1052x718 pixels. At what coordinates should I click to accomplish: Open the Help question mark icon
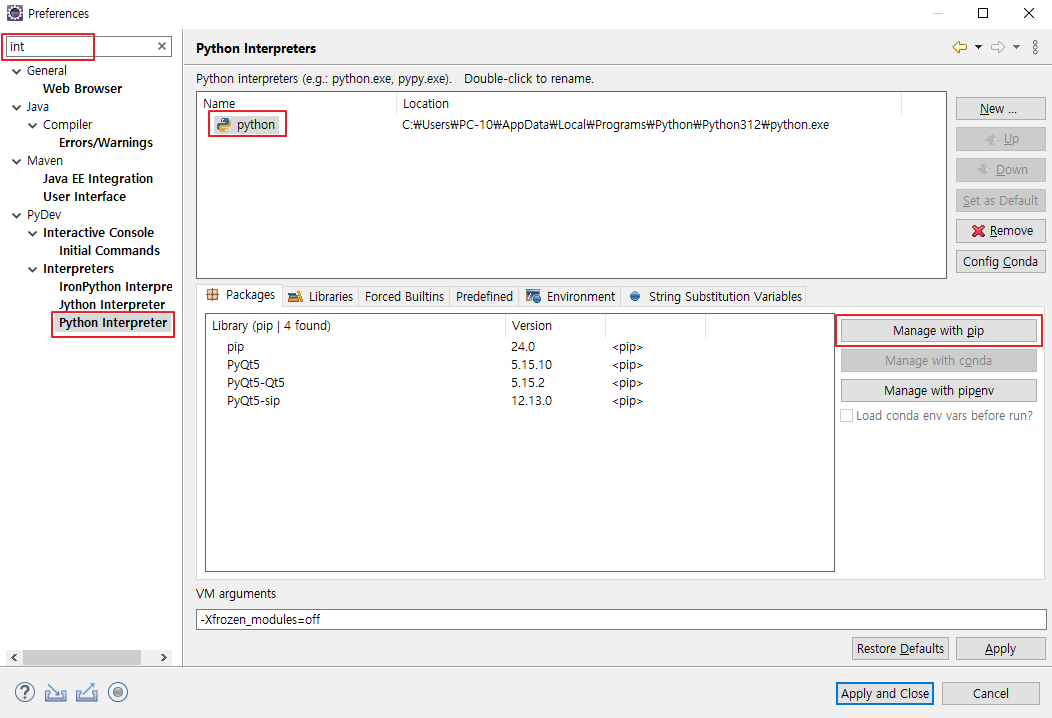point(25,693)
